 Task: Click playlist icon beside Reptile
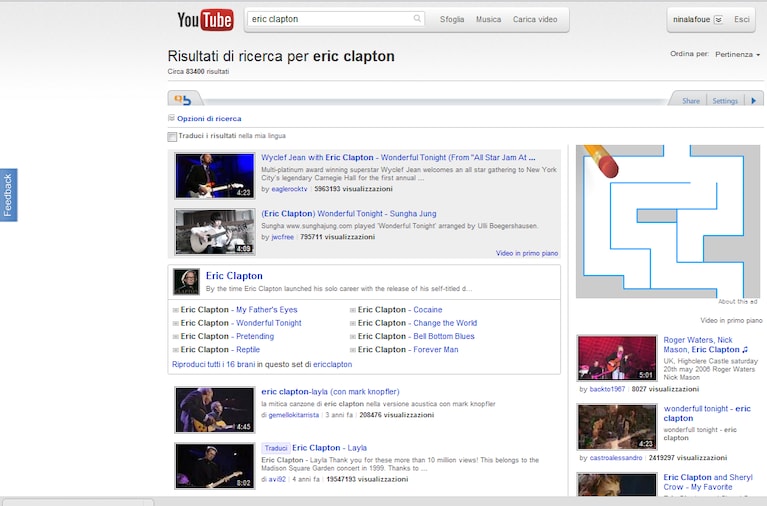coord(176,349)
